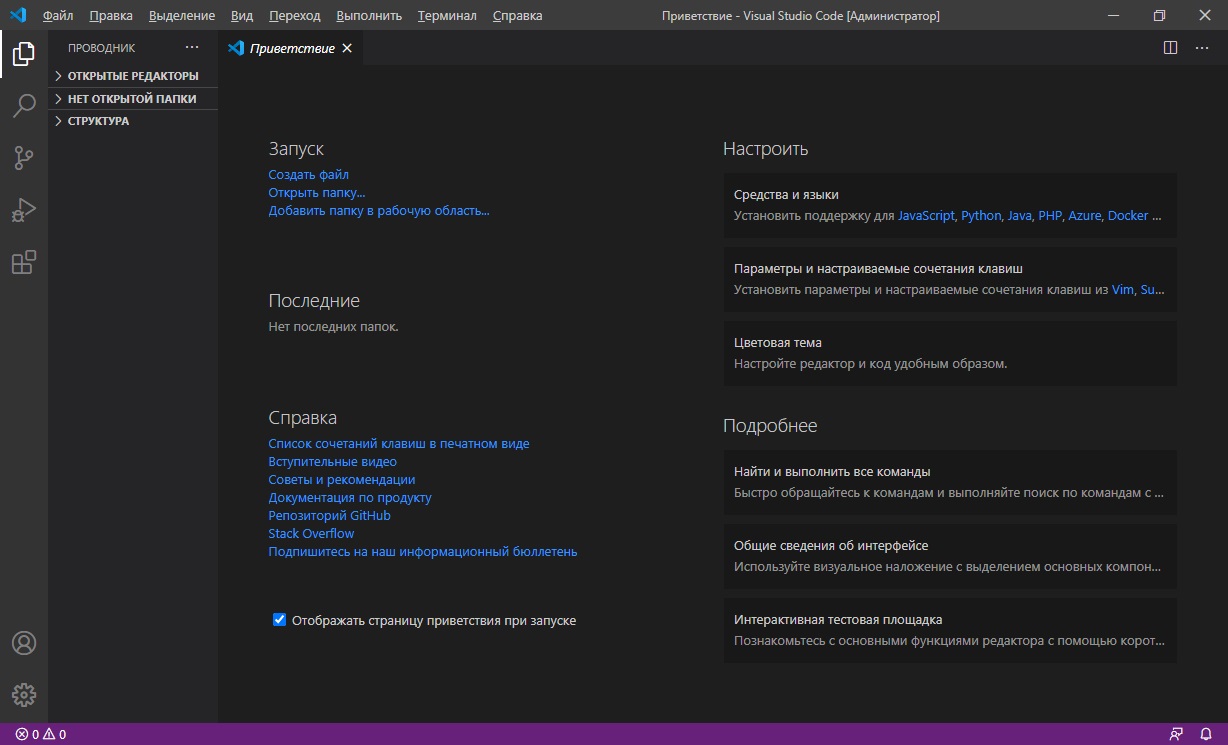The image size is (1228, 745).
Task: Open notifications bell in status bar
Action: tap(1206, 734)
